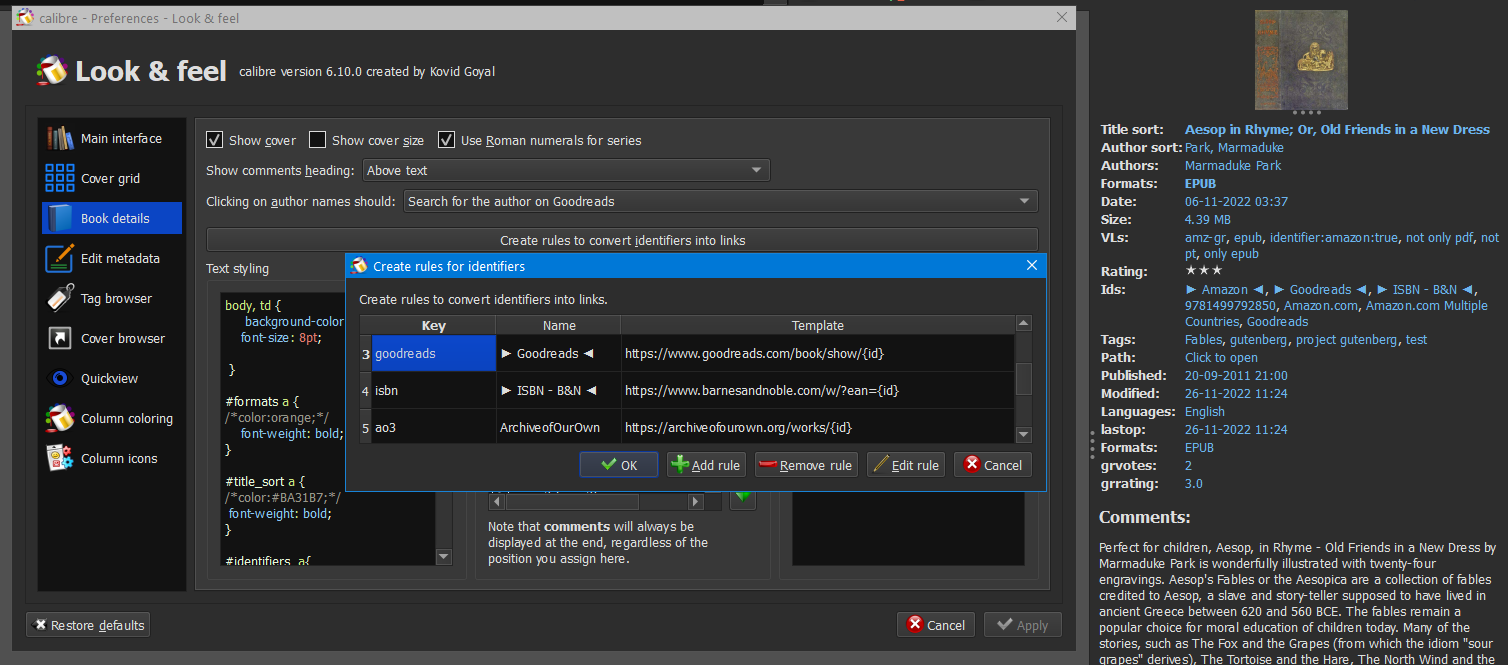Click book cover thumbnail in details panel
This screenshot has width=1508, height=665.
(1300, 59)
